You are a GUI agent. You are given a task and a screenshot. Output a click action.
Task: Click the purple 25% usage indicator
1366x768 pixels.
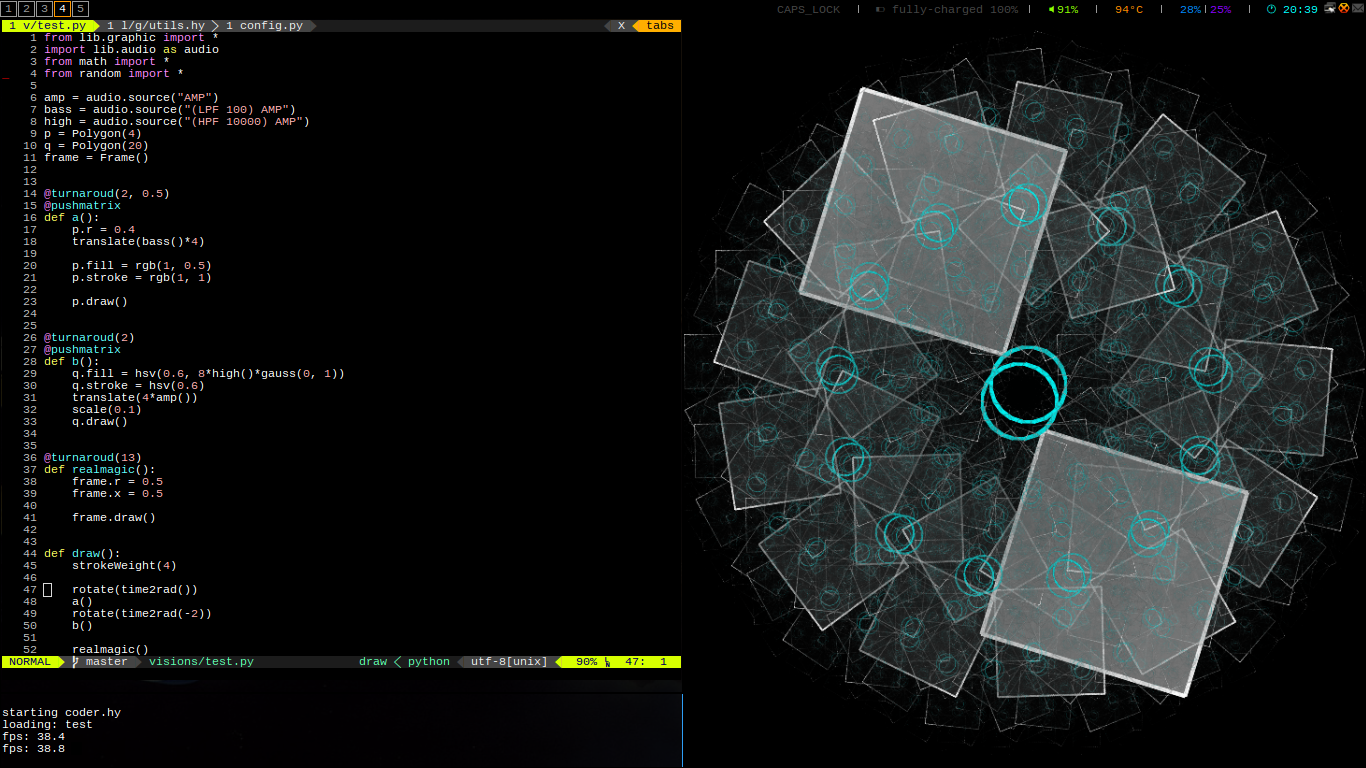pos(1220,9)
